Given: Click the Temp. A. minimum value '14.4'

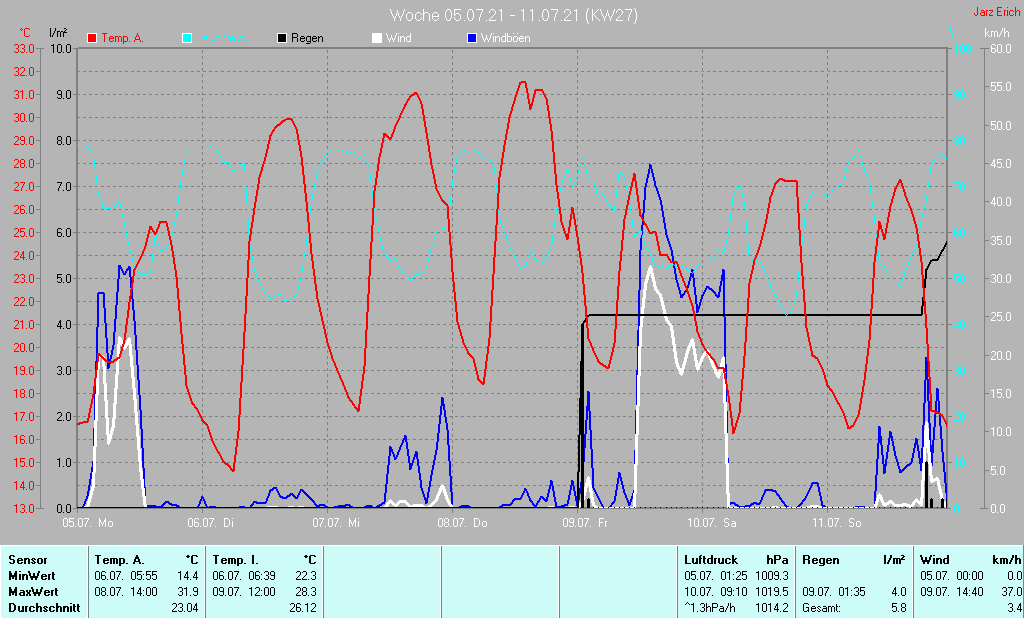Looking at the screenshot, I should [x=187, y=576].
